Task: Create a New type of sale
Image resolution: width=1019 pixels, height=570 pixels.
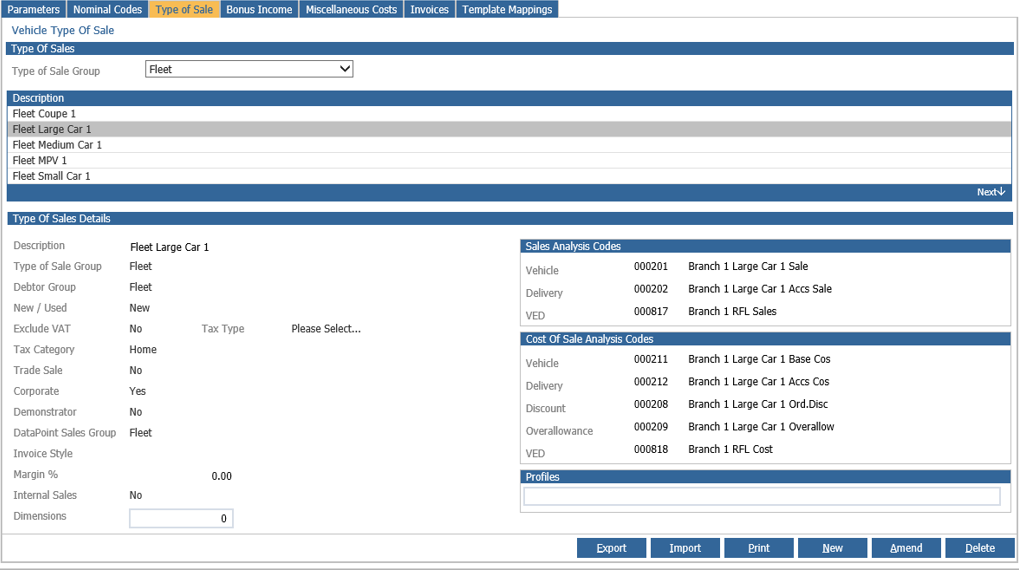Action: (832, 548)
